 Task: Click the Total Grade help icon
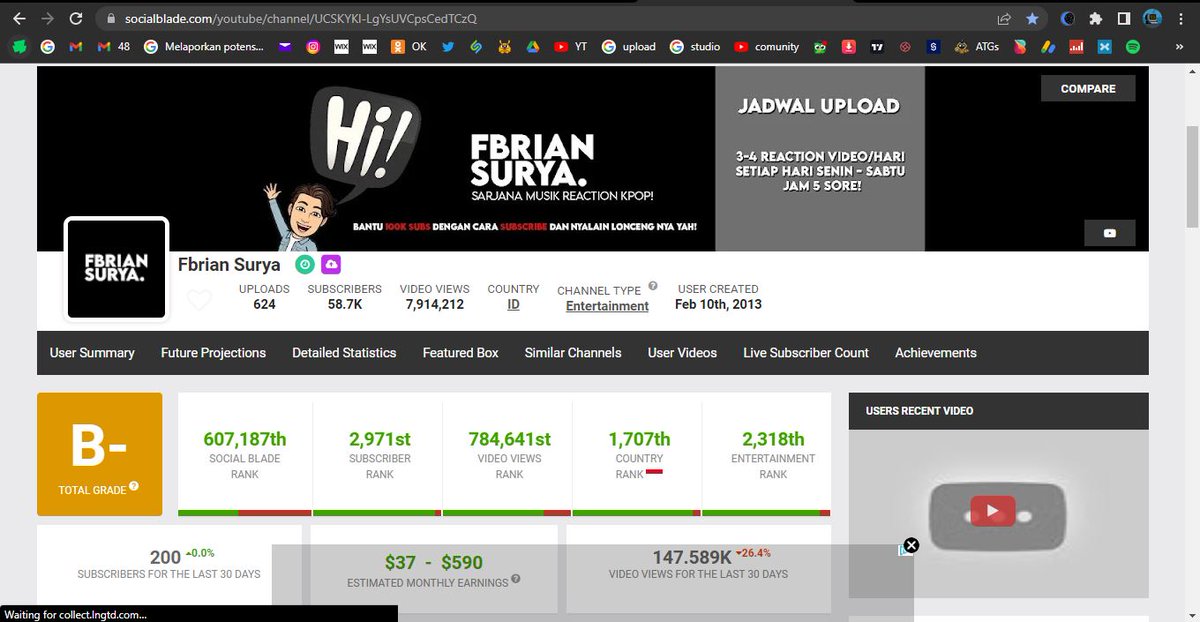(x=134, y=487)
